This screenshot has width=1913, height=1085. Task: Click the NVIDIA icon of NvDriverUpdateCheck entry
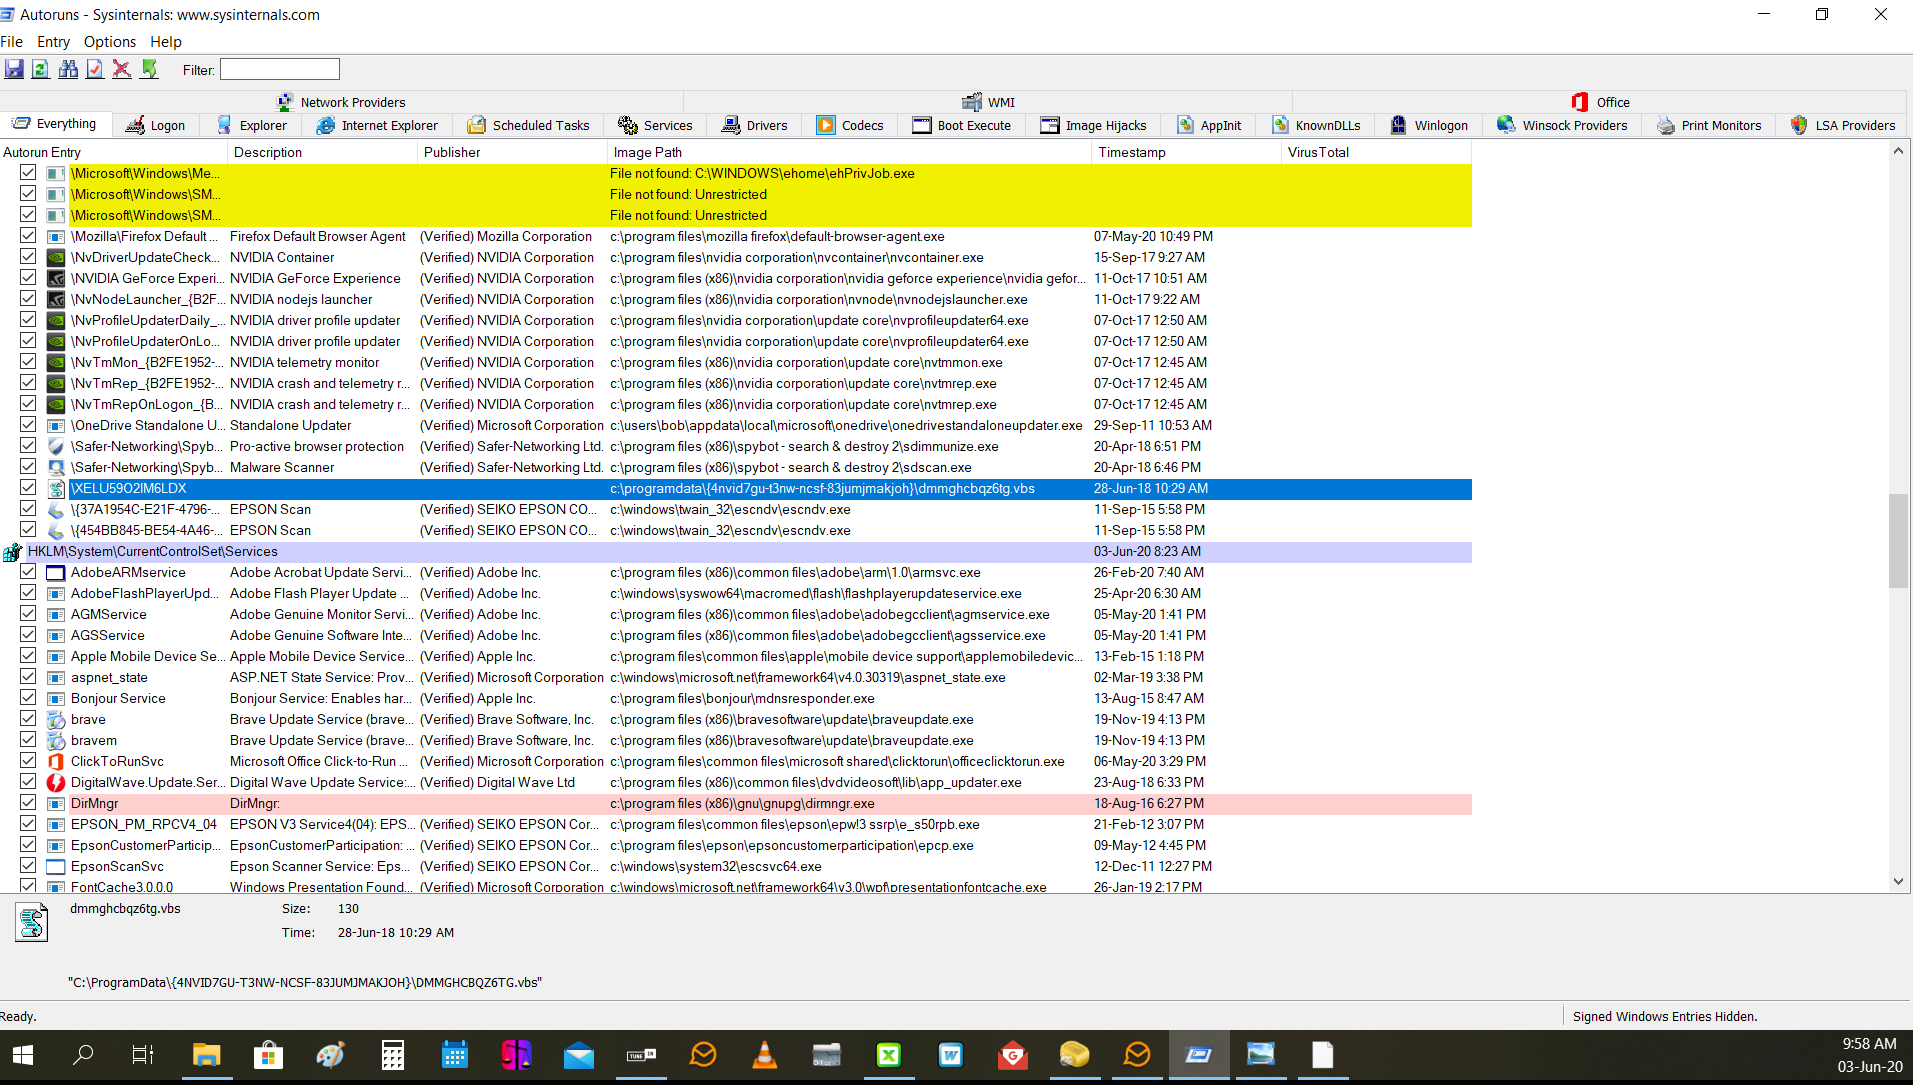pos(56,258)
